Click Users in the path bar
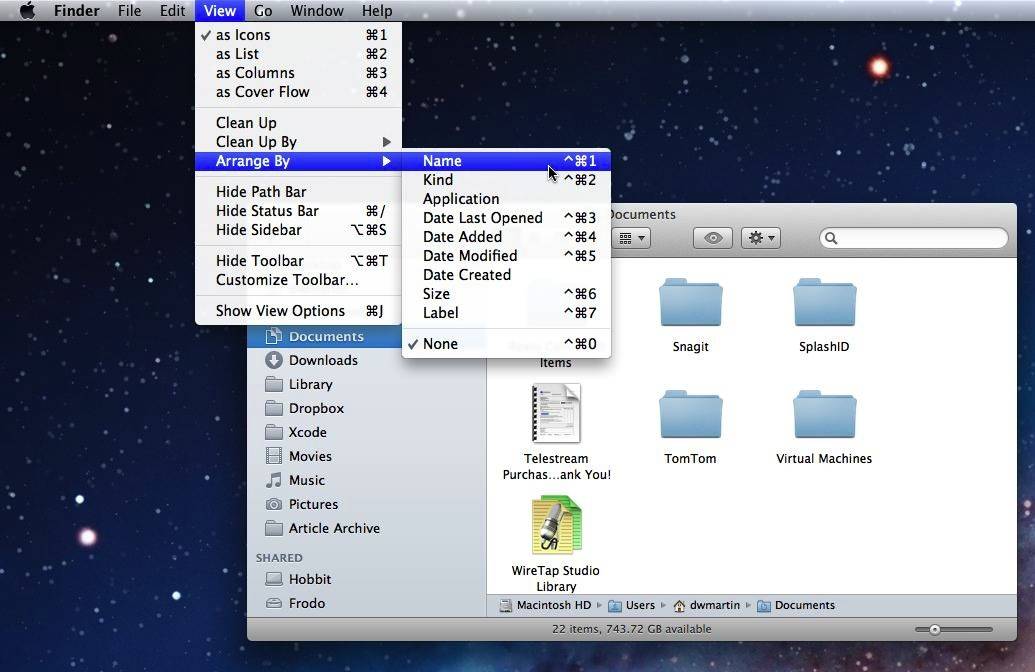Screen dimensions: 1035x672 (x=640, y=605)
